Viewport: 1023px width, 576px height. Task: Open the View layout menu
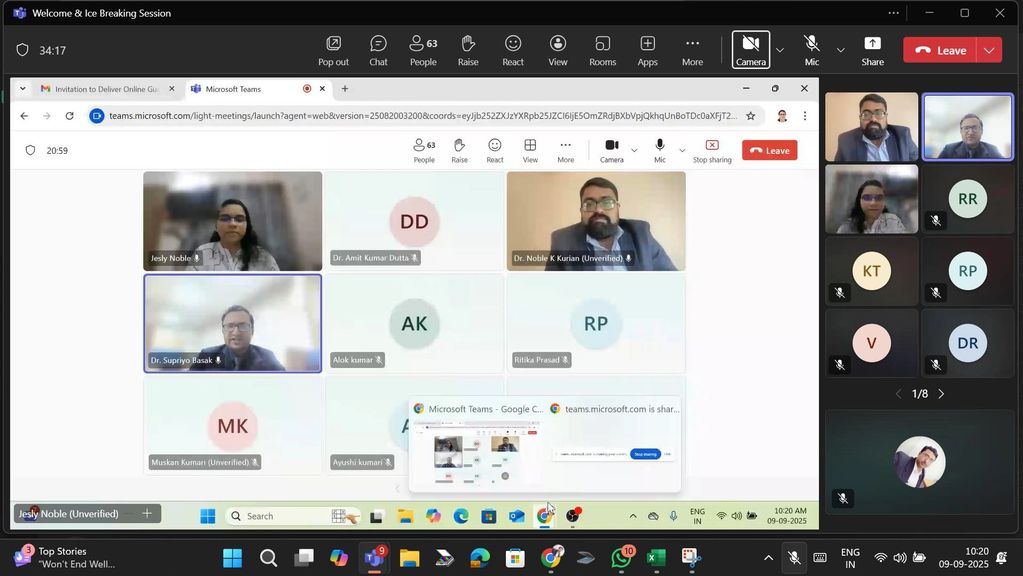[x=557, y=49]
